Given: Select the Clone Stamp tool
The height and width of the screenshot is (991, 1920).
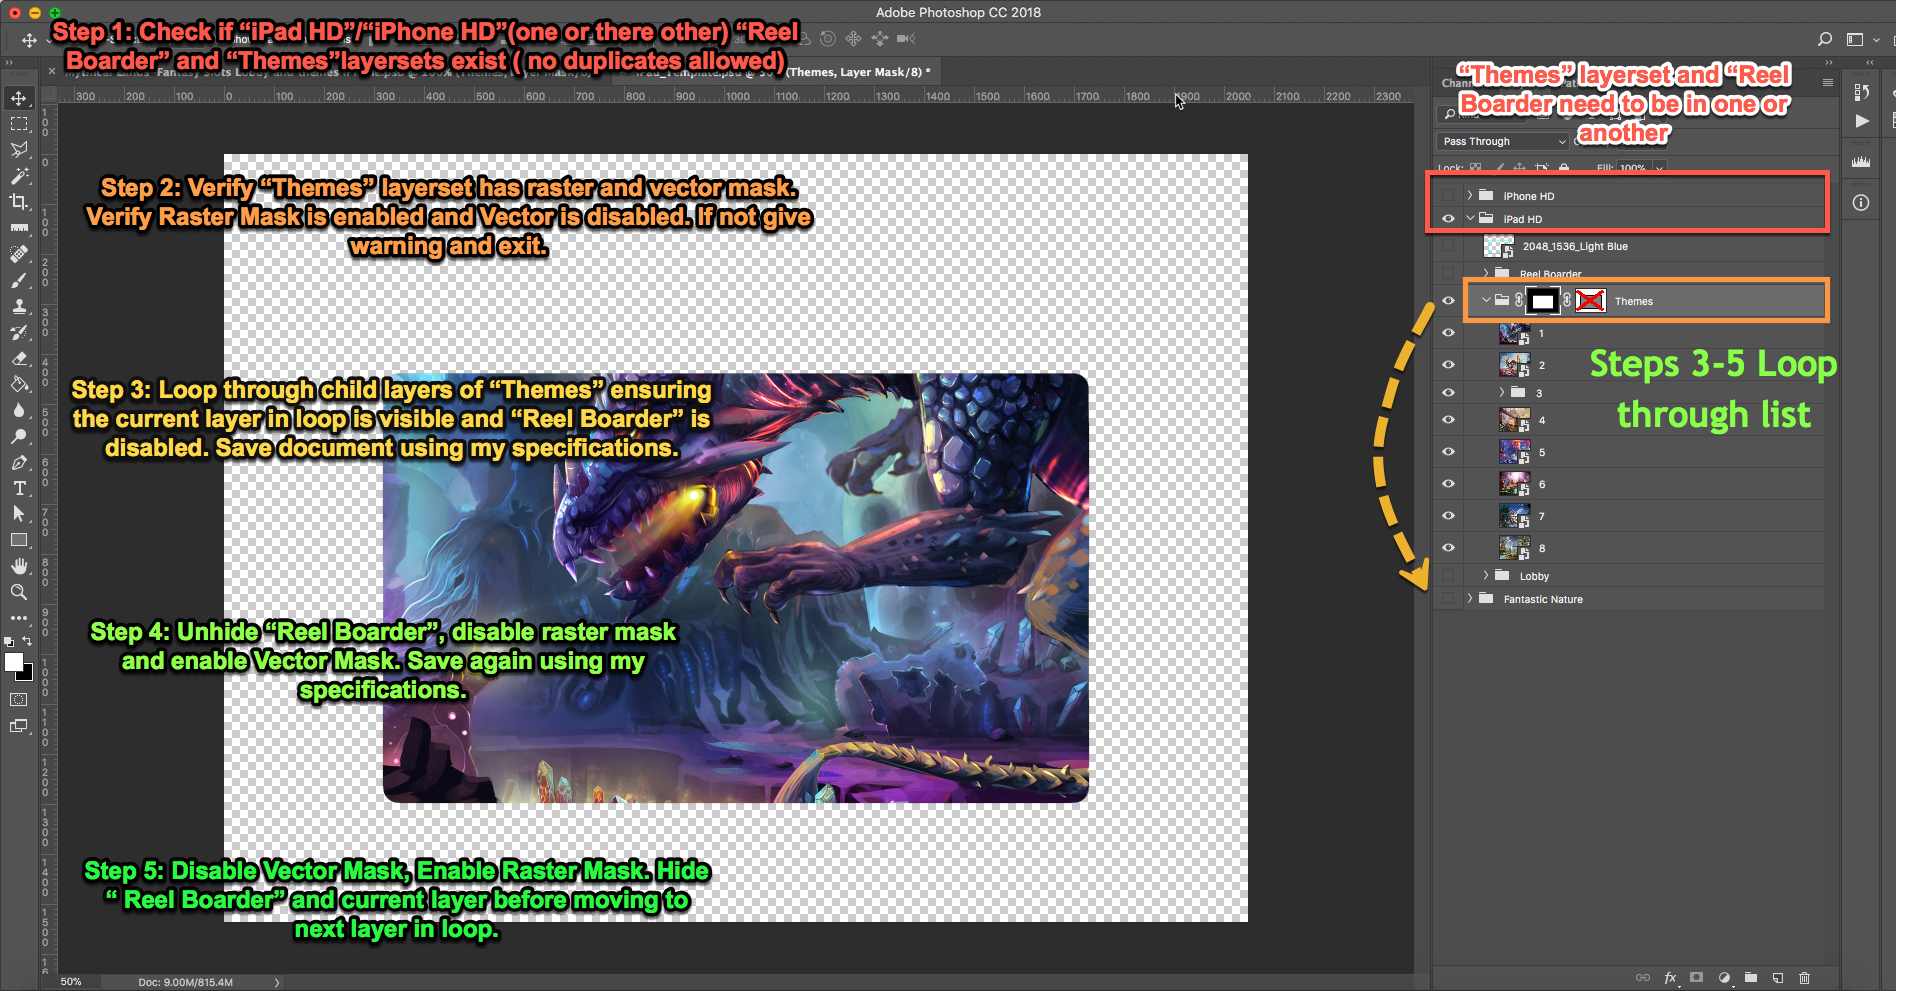Looking at the screenshot, I should point(19,306).
